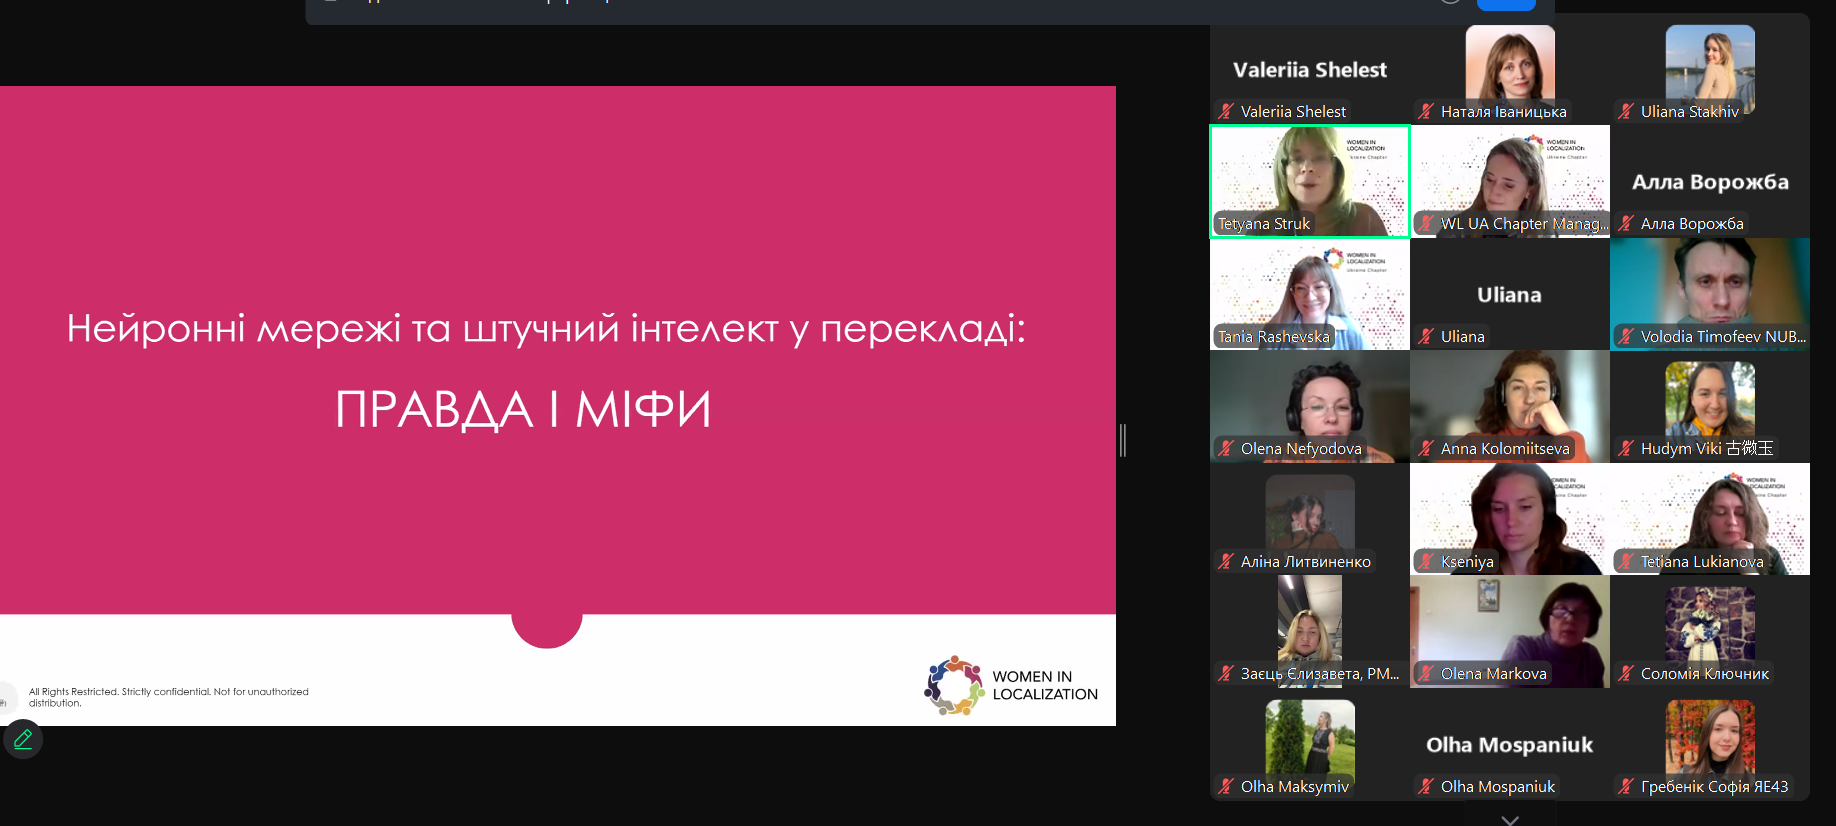
Task: Select Kseniya's video tile
Action: tap(1510, 518)
